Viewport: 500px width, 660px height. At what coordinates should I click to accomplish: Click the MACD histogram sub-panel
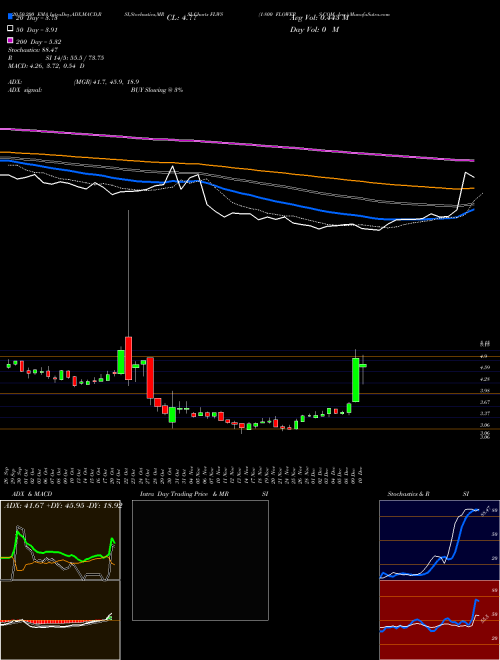(60, 620)
